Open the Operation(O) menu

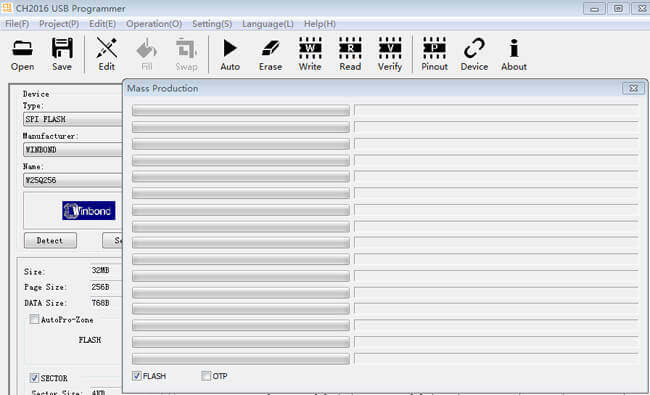pyautogui.click(x=154, y=24)
